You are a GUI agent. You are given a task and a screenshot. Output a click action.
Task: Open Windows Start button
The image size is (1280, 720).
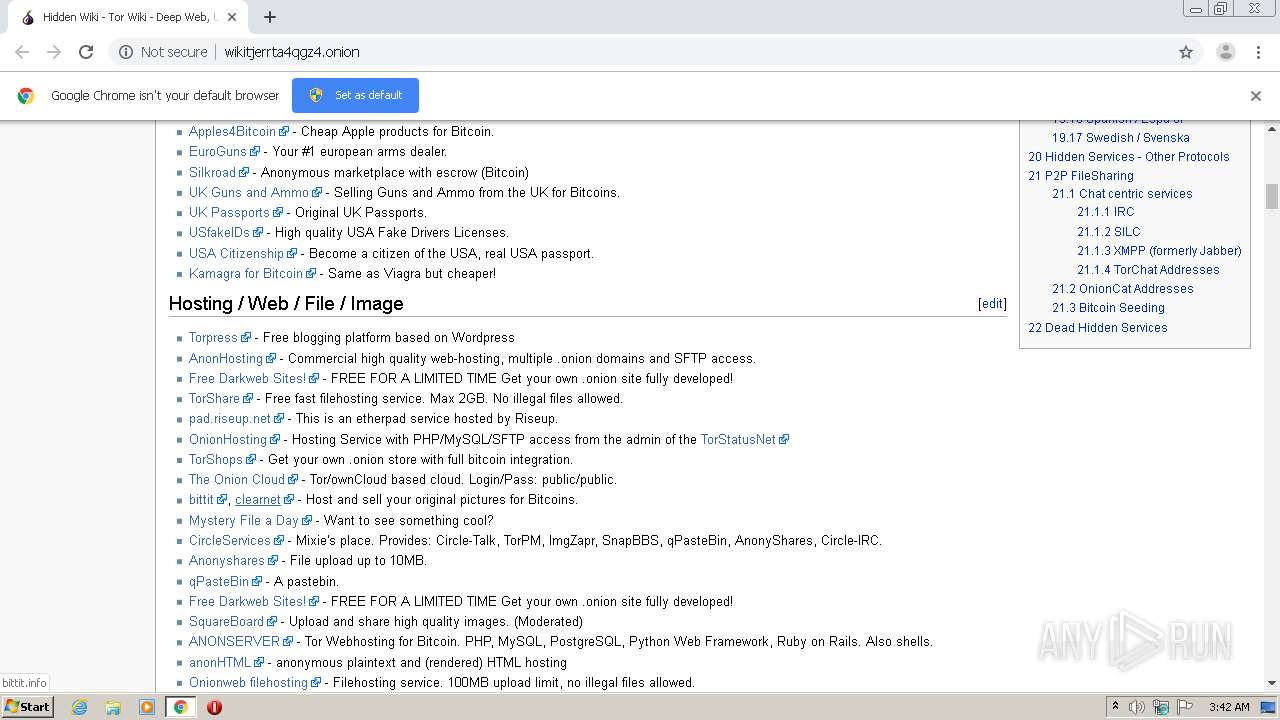click(x=27, y=707)
